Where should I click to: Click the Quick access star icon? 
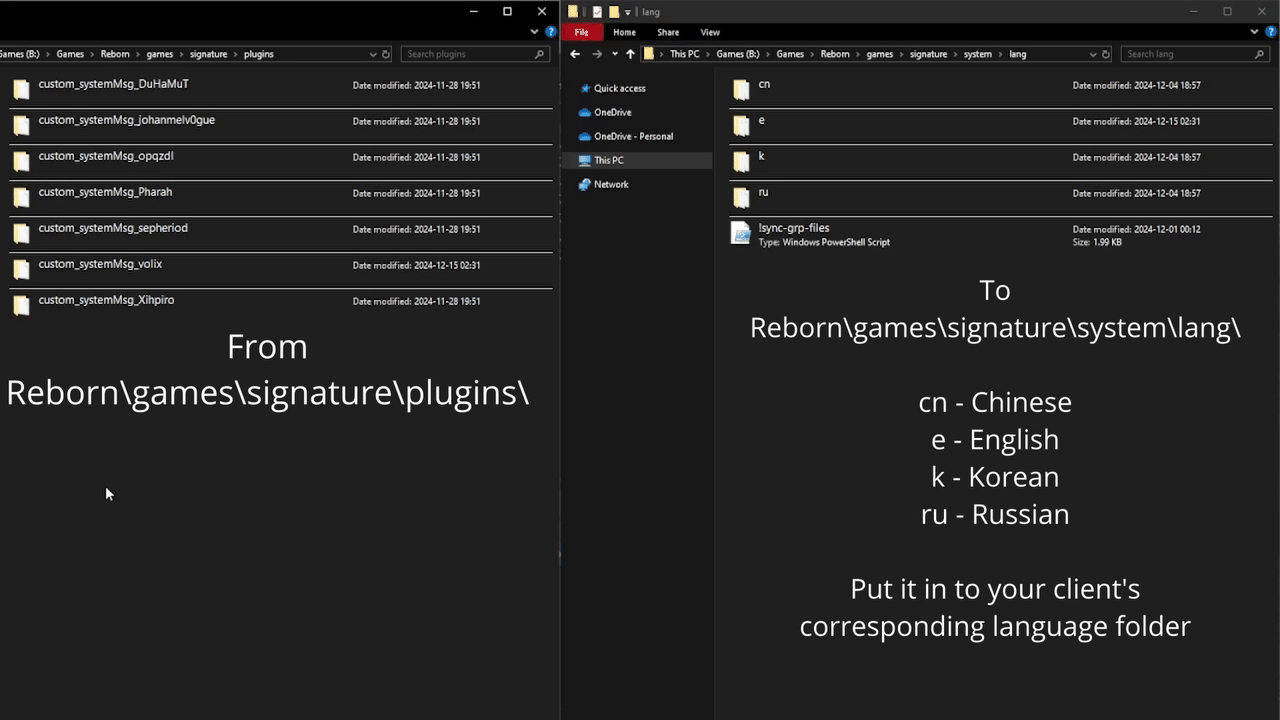(585, 88)
